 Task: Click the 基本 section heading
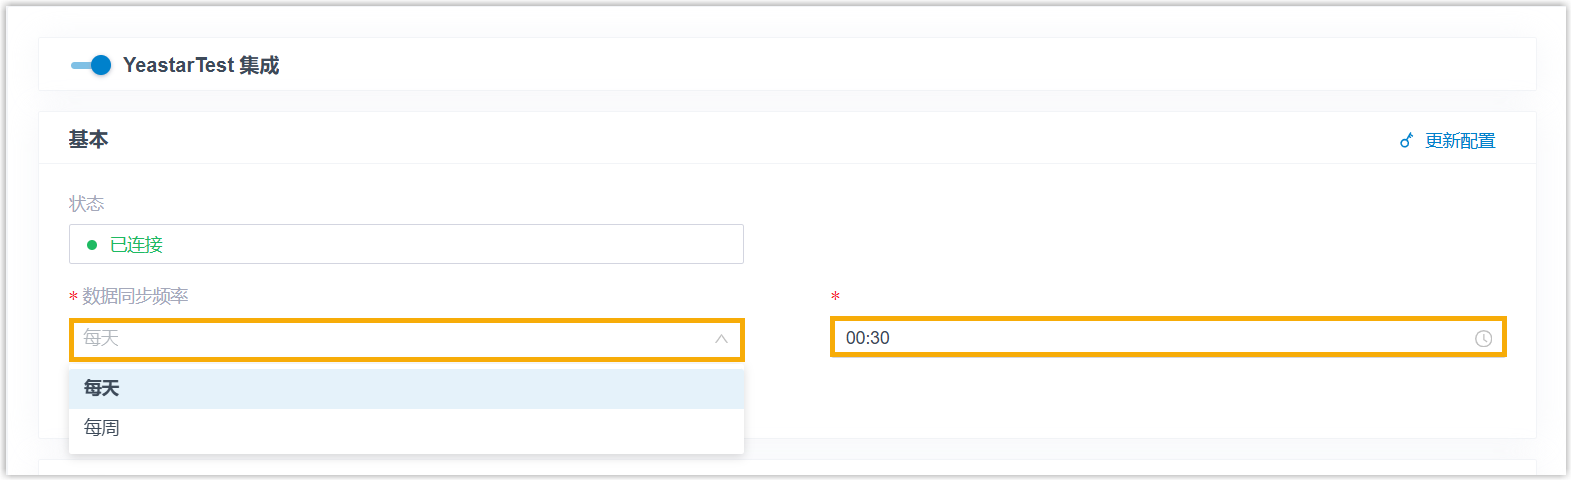tap(88, 140)
